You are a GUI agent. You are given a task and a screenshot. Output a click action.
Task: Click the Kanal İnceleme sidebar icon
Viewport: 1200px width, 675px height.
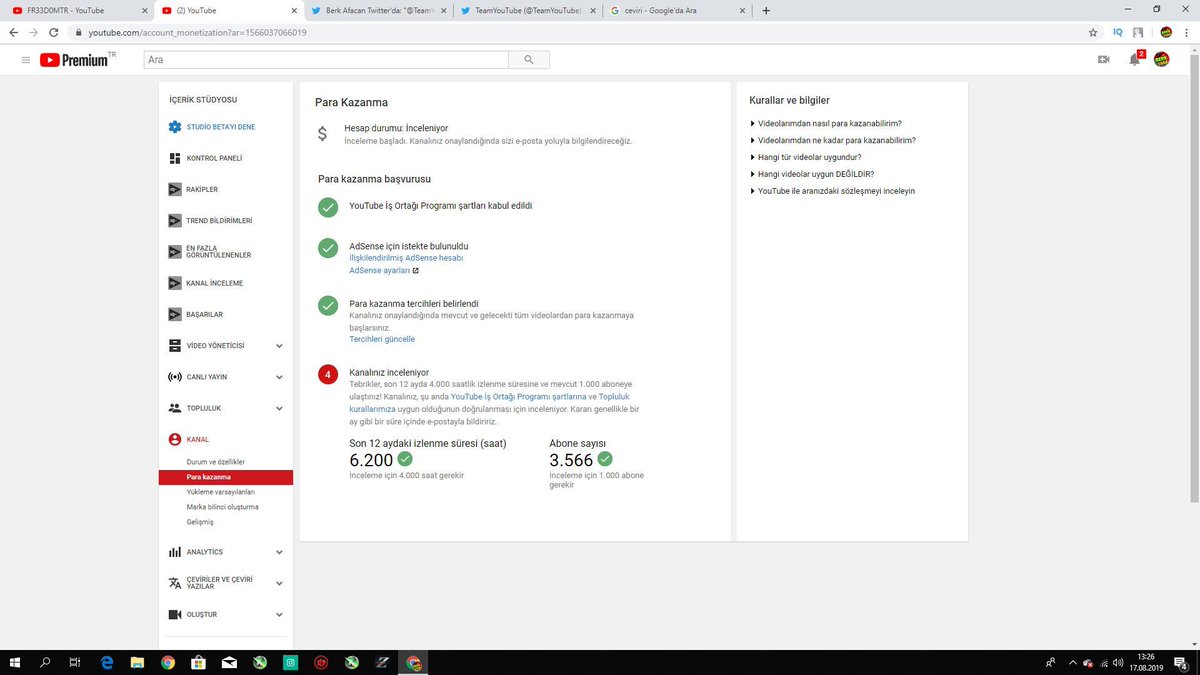pyautogui.click(x=175, y=283)
